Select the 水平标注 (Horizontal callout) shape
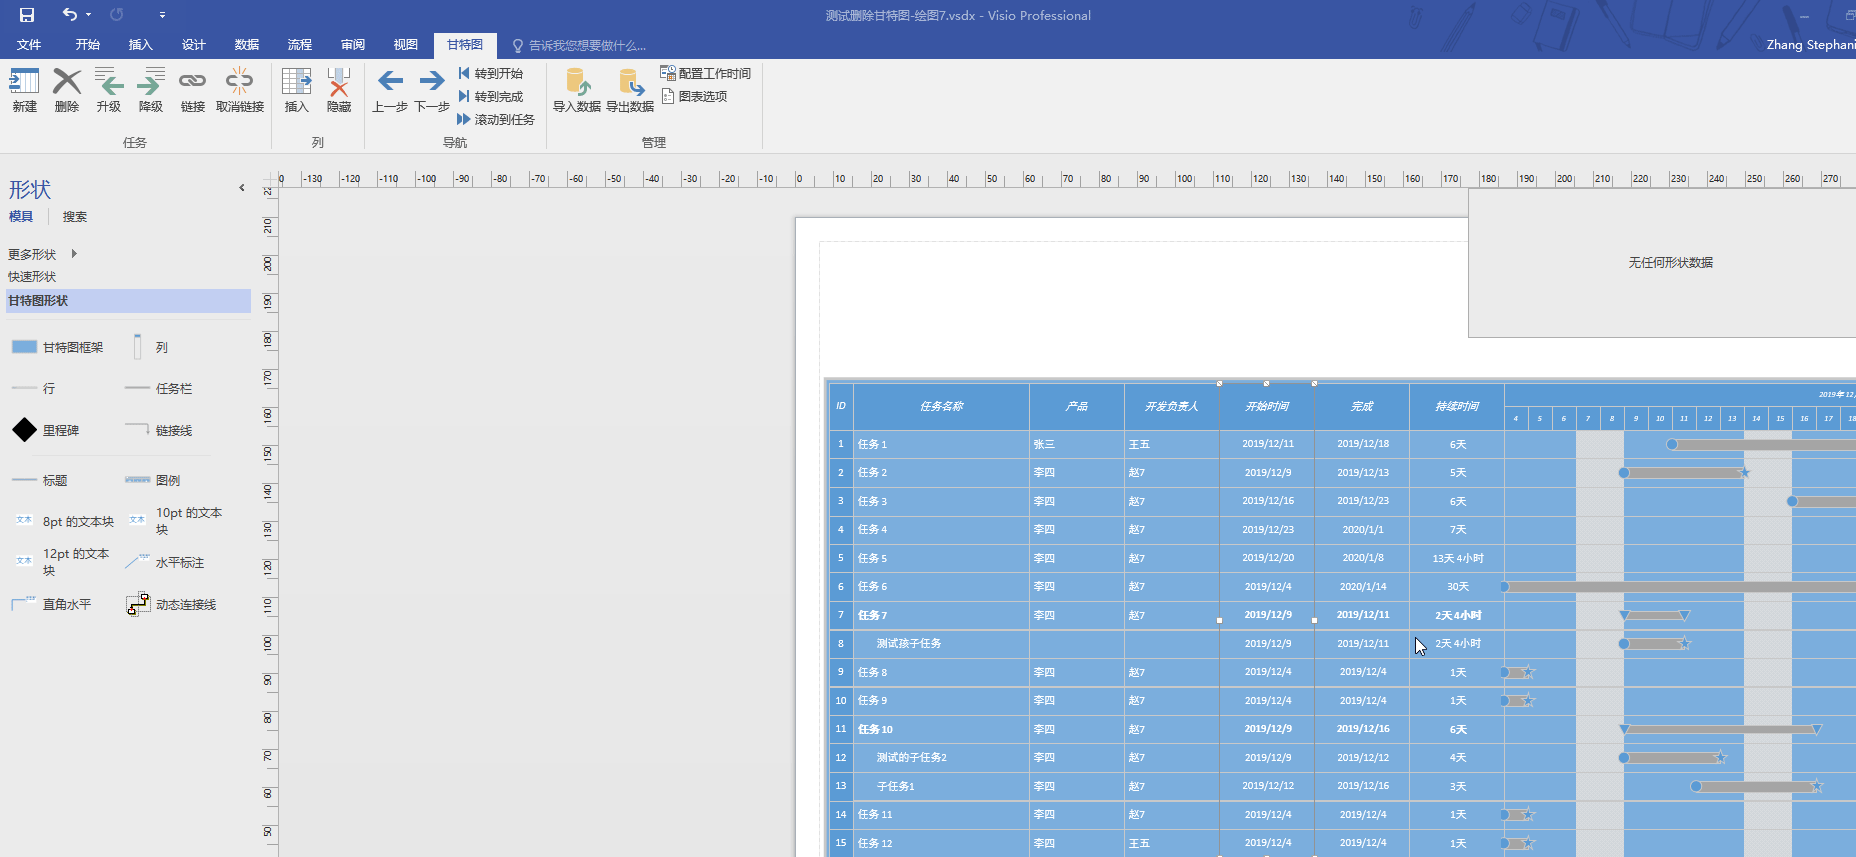The image size is (1856, 857). coord(164,562)
